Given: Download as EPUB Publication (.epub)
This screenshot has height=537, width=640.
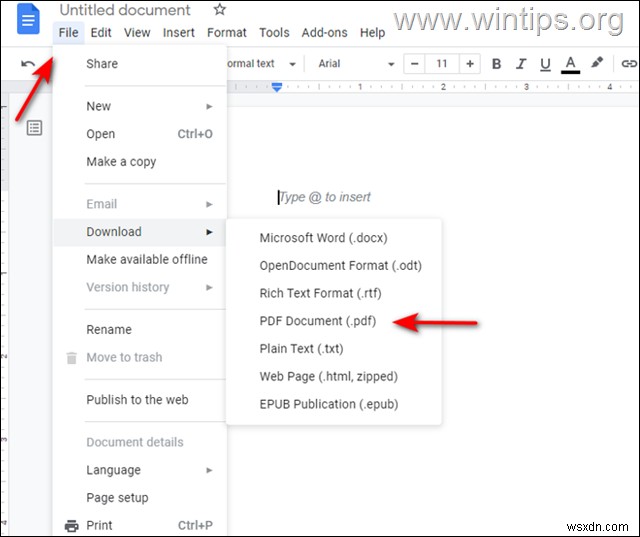Looking at the screenshot, I should point(334,404).
